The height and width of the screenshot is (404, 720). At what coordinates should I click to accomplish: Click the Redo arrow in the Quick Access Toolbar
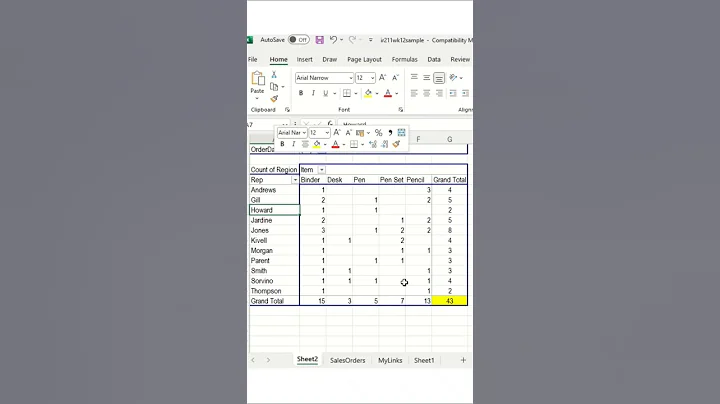(x=352, y=40)
